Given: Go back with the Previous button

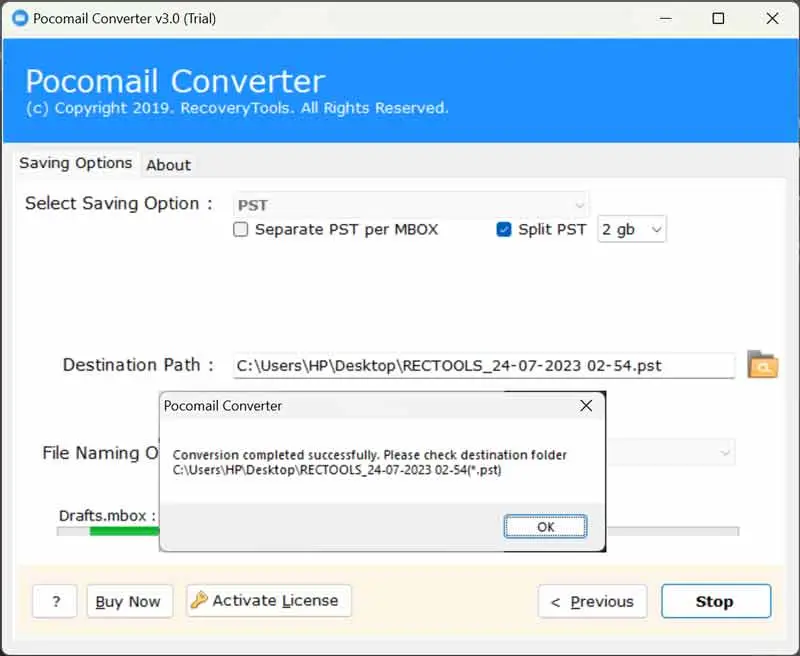Looking at the screenshot, I should pos(592,601).
